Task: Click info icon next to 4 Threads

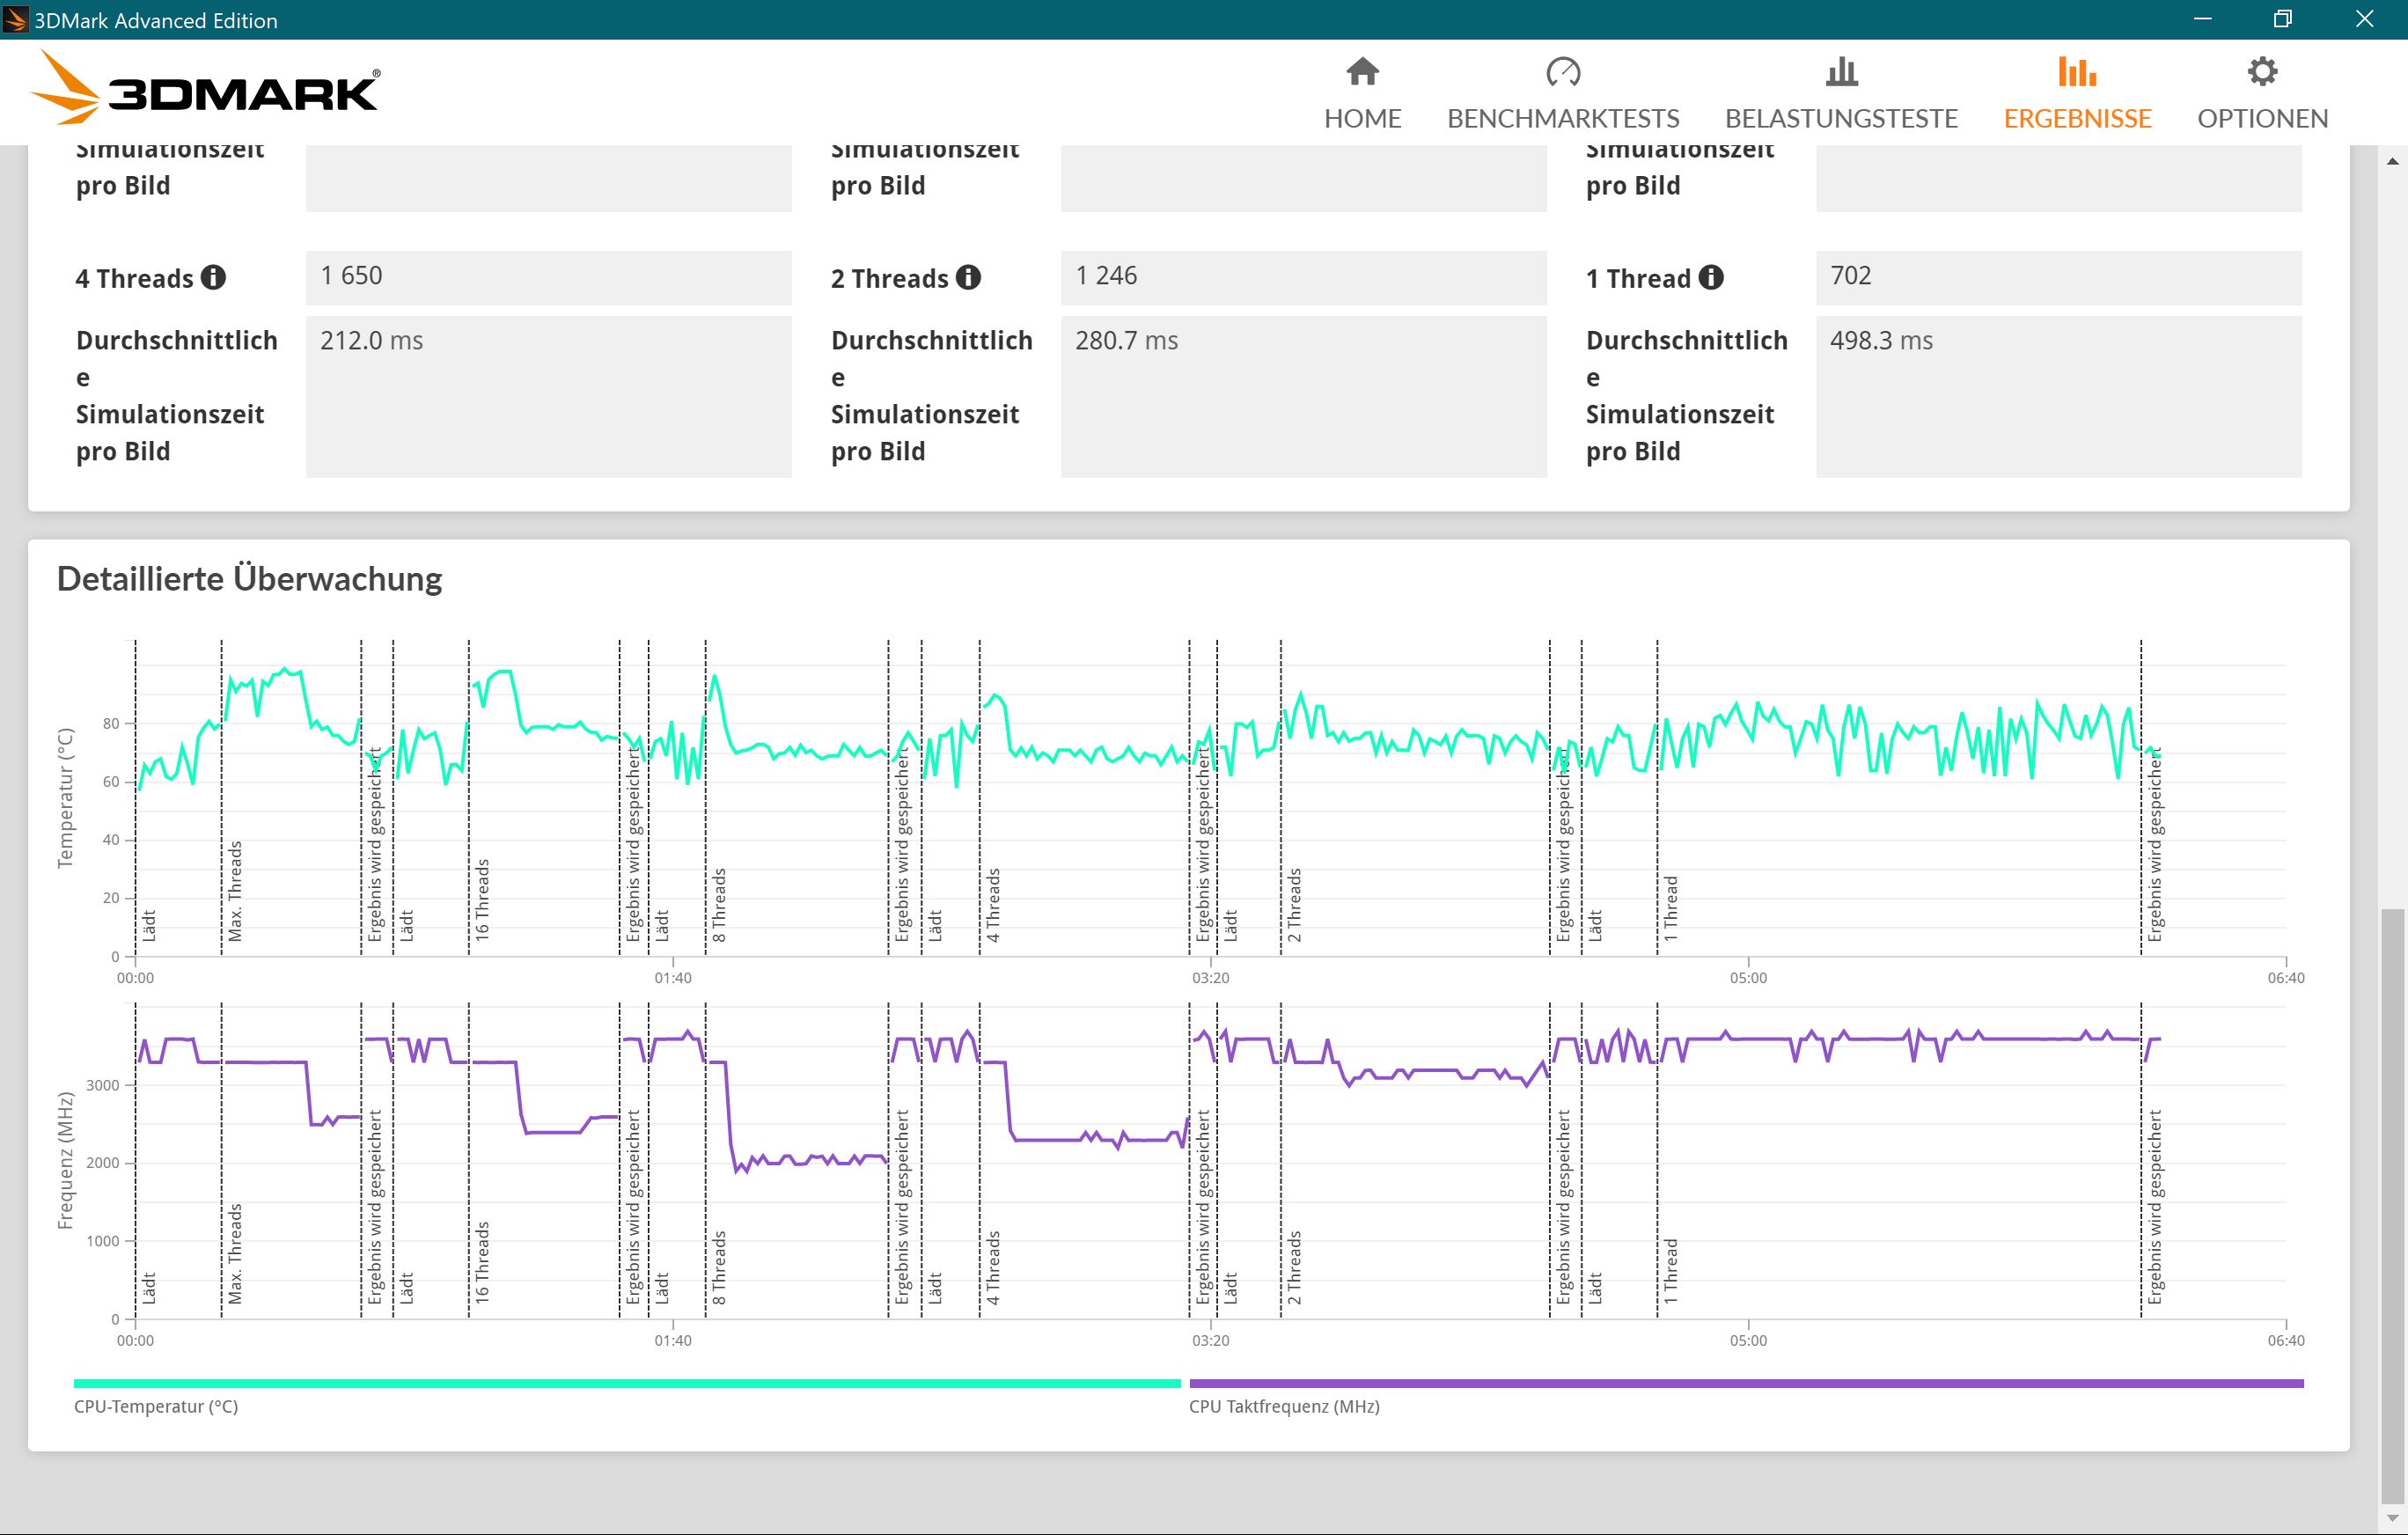Action: (213, 278)
